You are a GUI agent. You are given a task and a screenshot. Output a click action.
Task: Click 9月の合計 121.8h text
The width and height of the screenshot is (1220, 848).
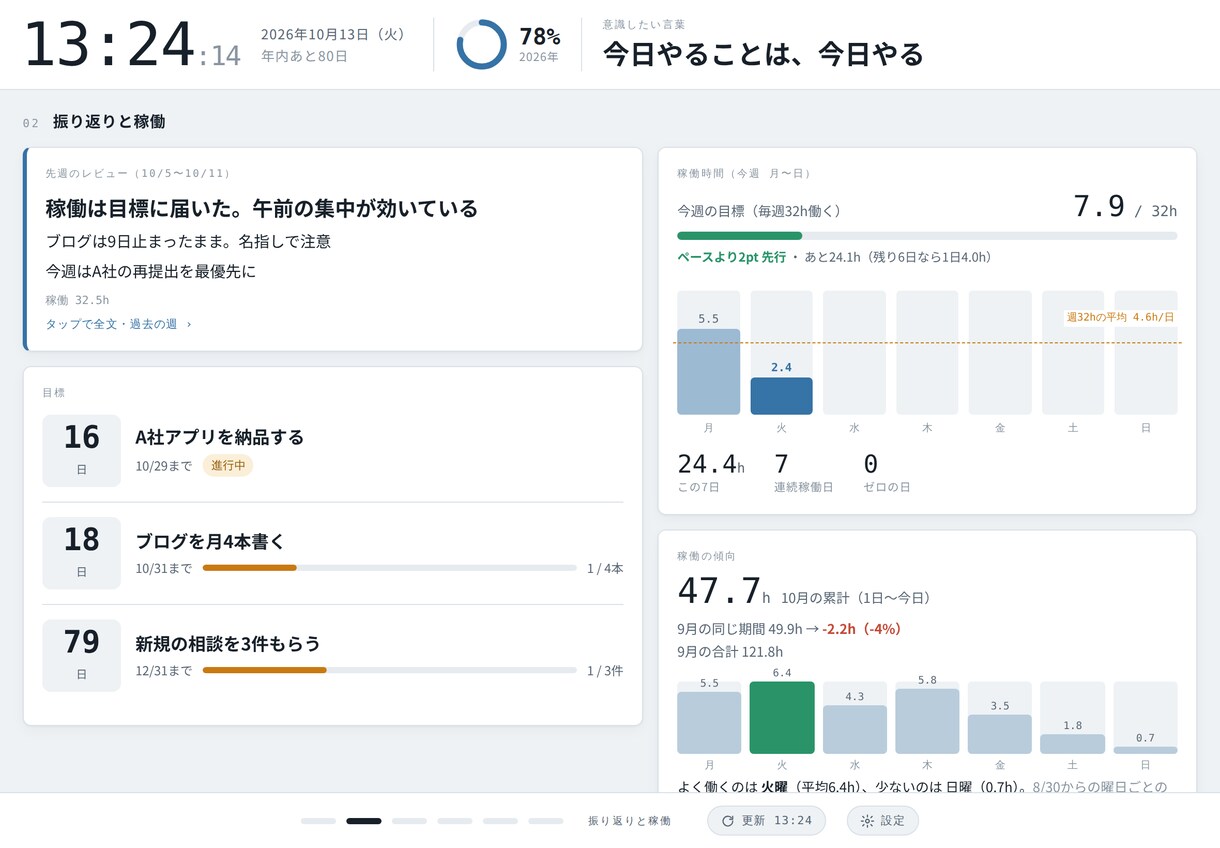pyautogui.click(x=730, y=652)
